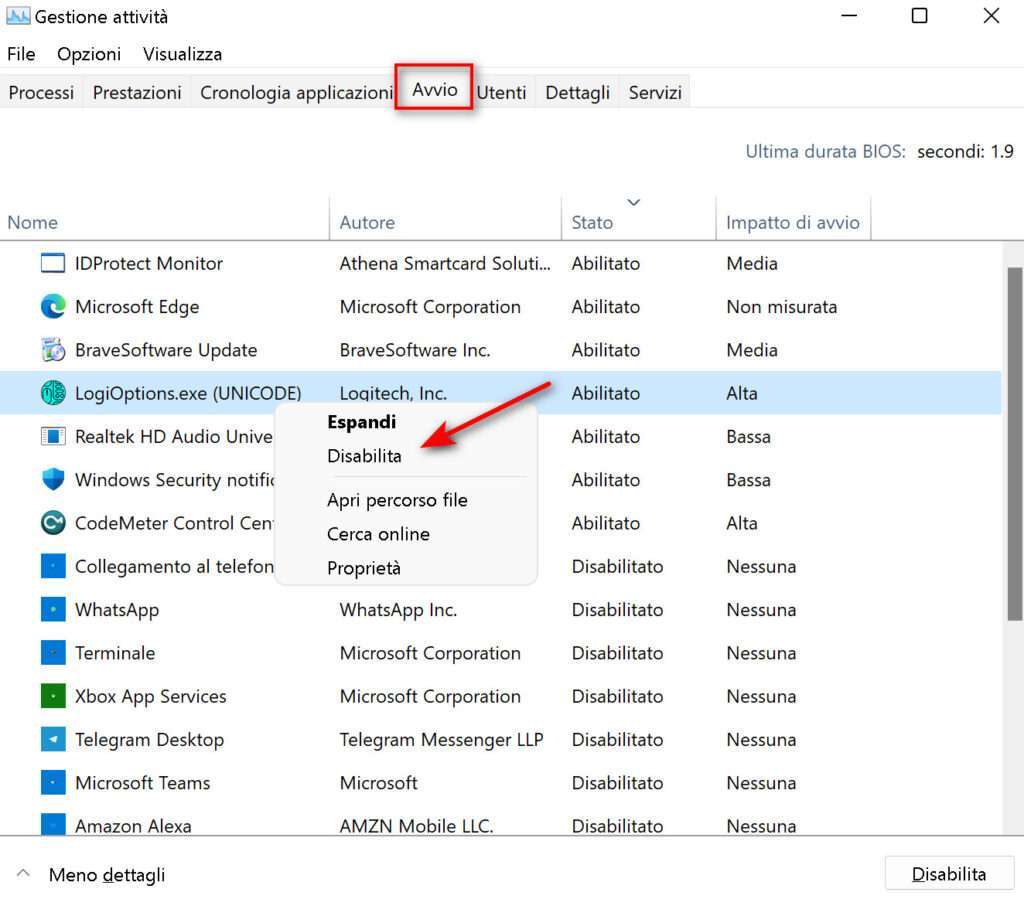Viewport: 1024px width, 906px height.
Task: Click the WhatsApp Inc. author cell
Action: 398,609
